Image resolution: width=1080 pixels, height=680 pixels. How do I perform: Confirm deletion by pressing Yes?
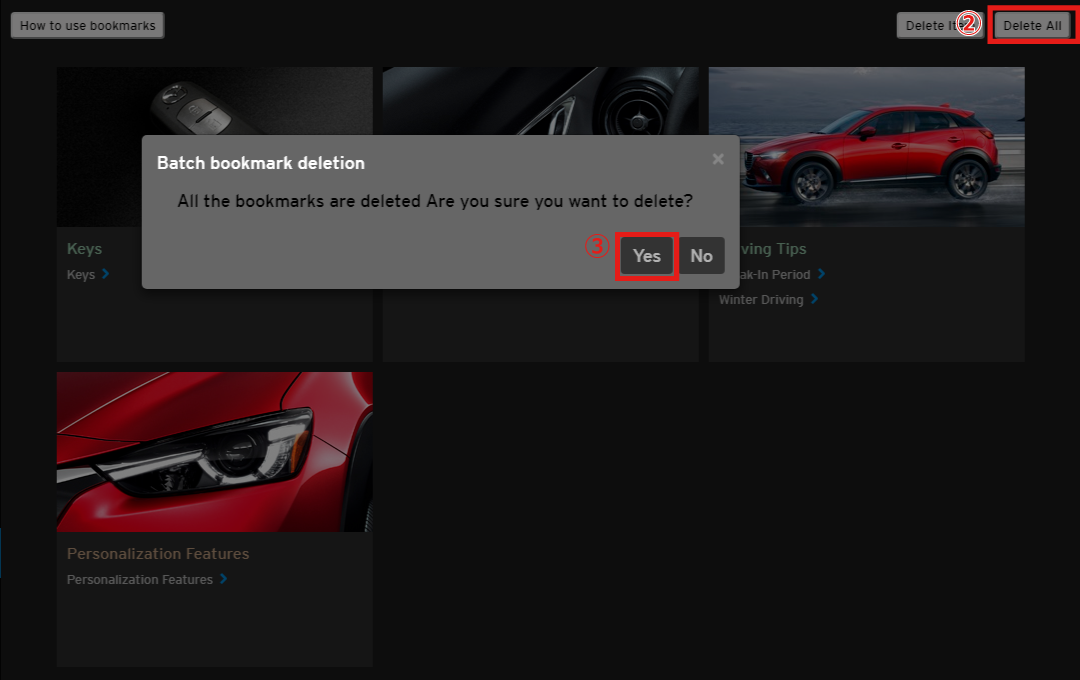click(647, 256)
